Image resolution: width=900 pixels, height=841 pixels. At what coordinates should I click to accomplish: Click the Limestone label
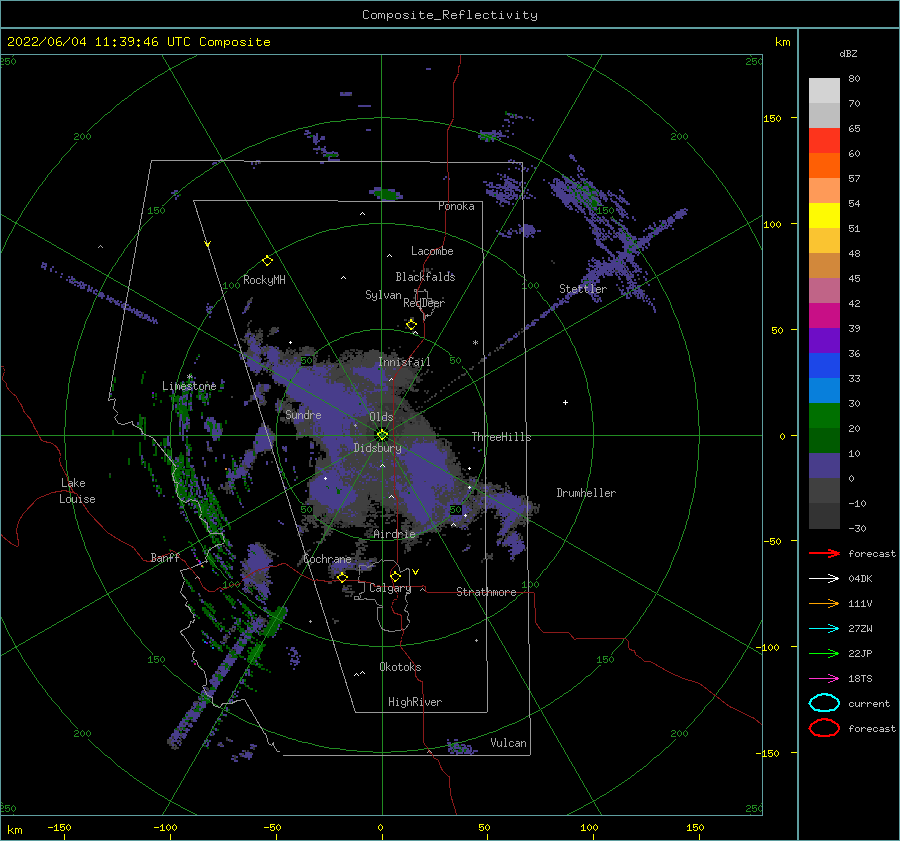(189, 386)
